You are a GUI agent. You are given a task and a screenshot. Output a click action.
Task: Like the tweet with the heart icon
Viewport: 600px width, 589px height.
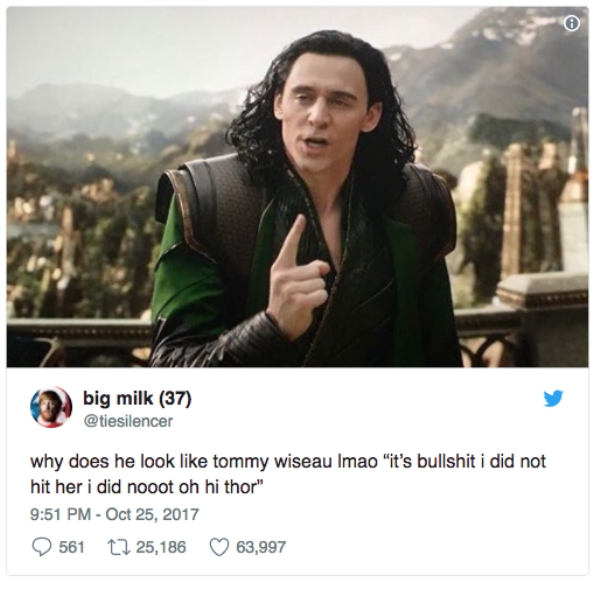219,547
